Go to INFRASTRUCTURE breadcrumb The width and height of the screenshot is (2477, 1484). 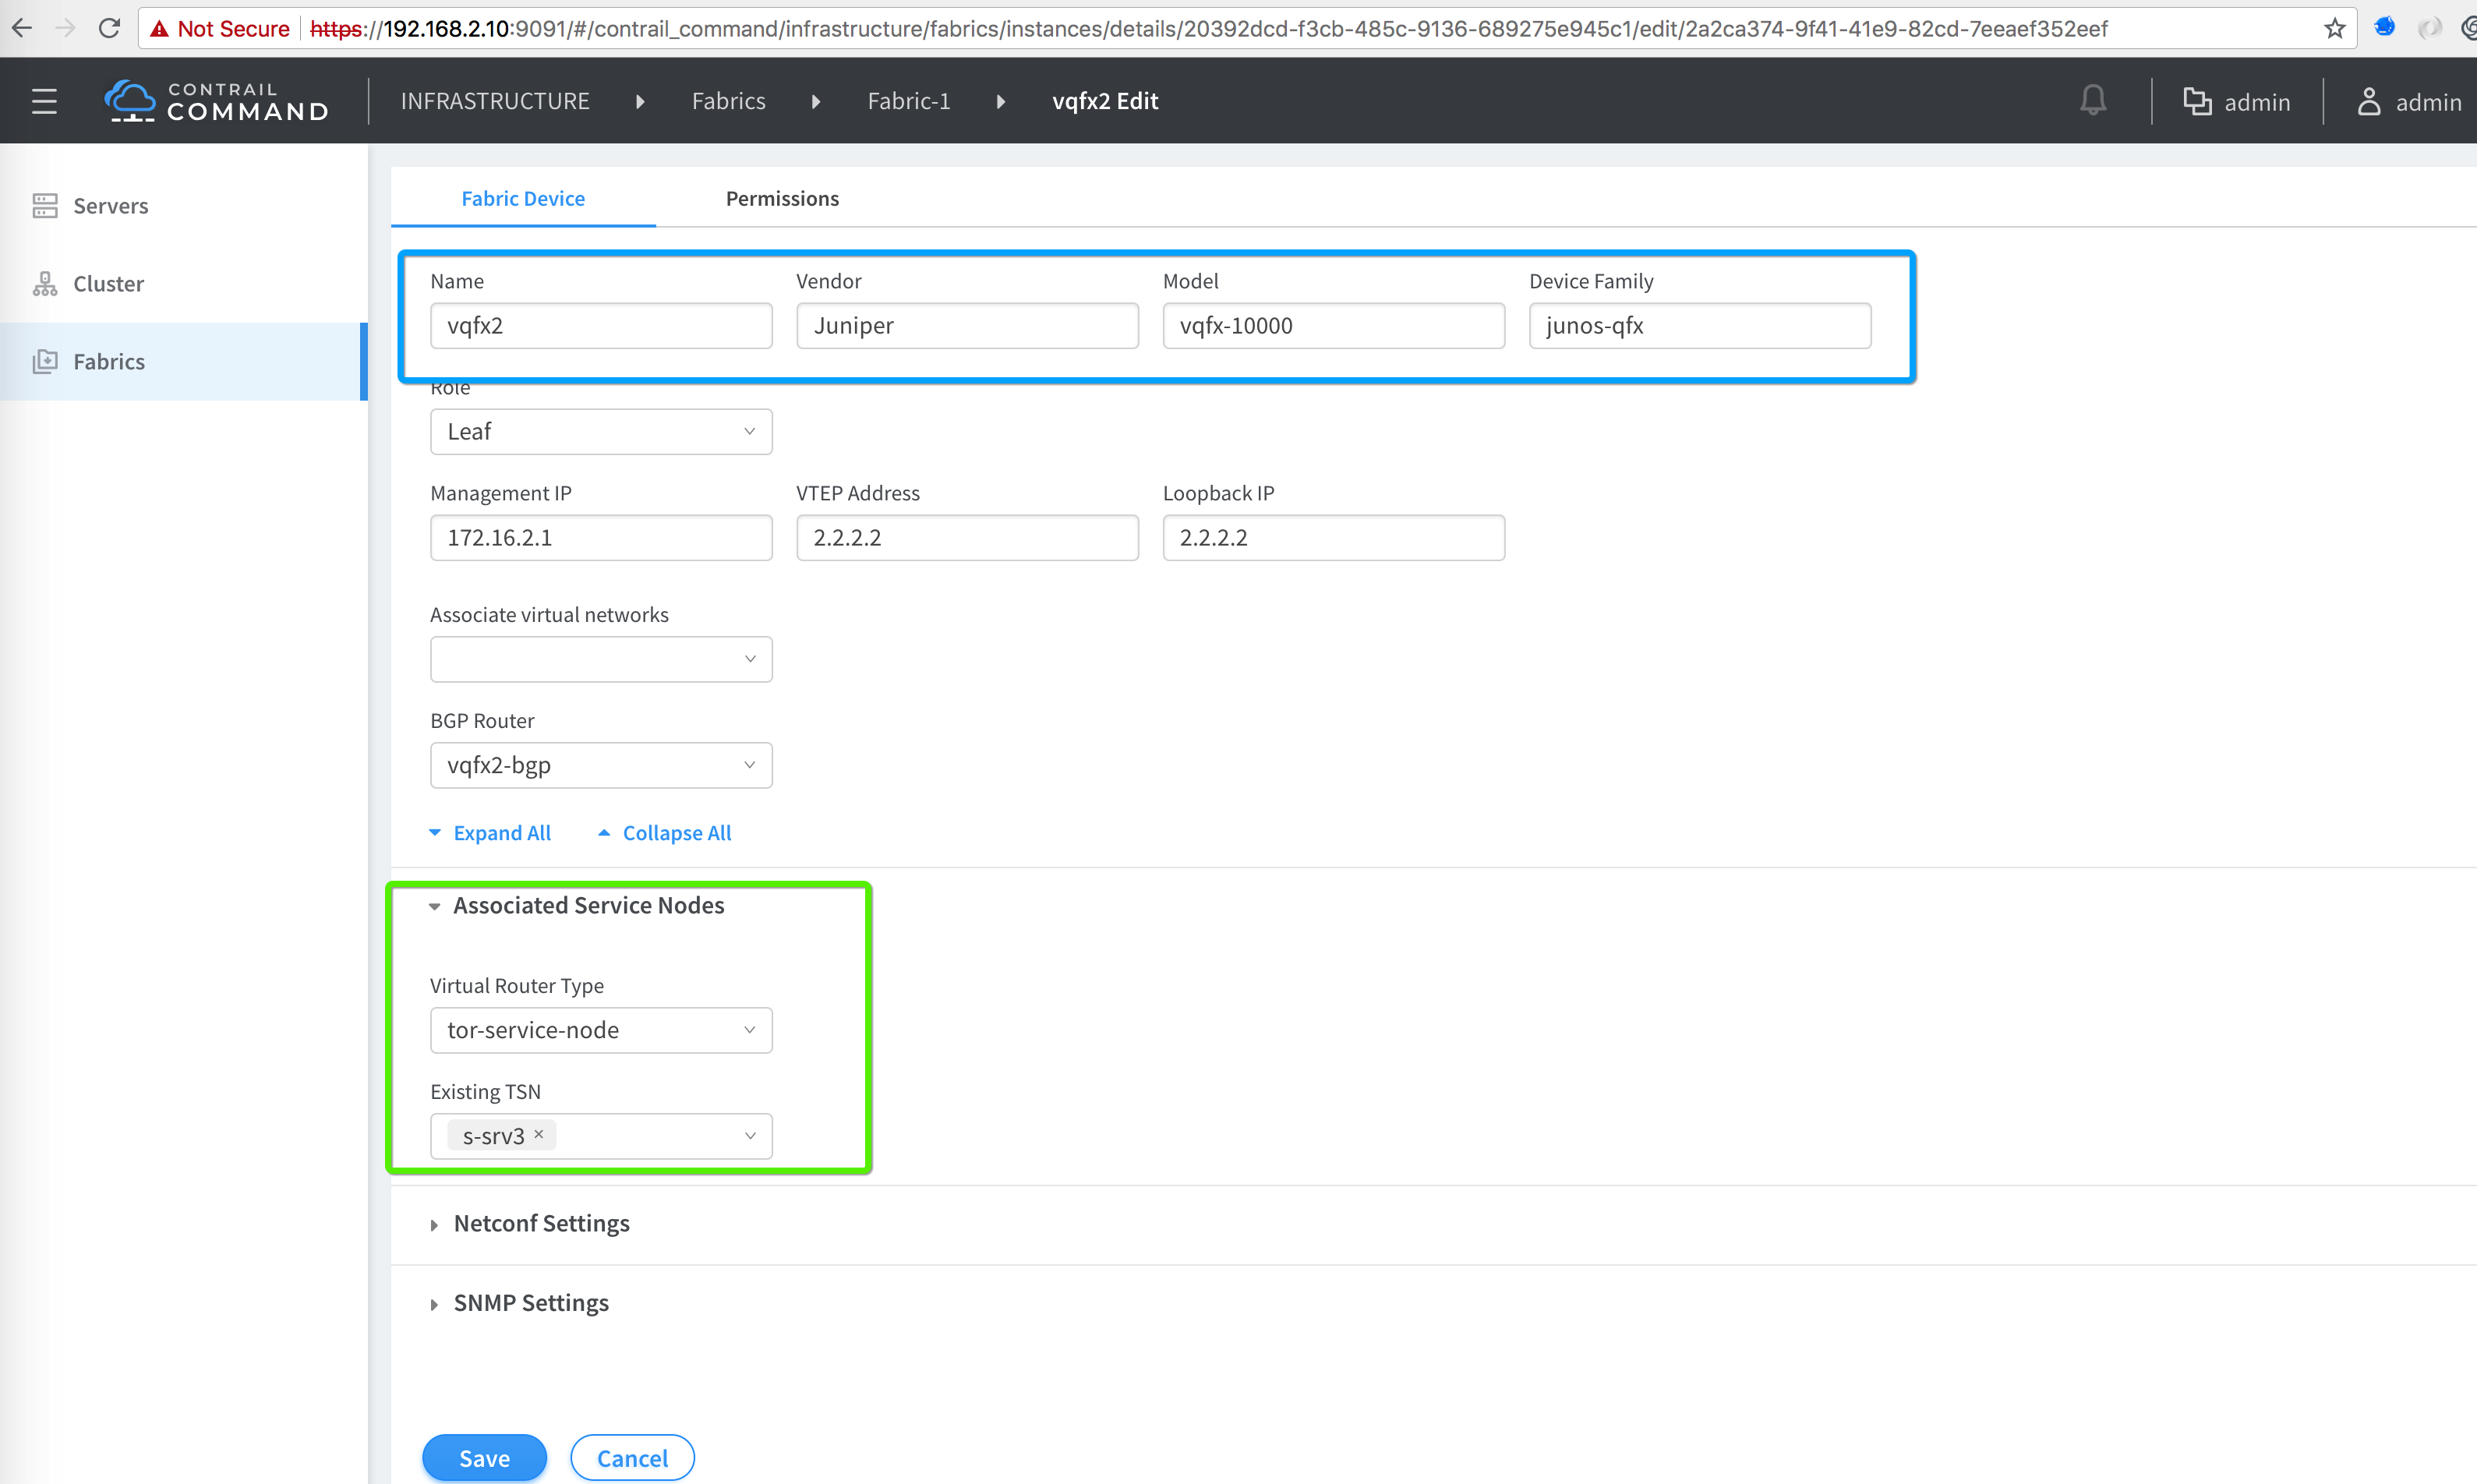point(495,101)
